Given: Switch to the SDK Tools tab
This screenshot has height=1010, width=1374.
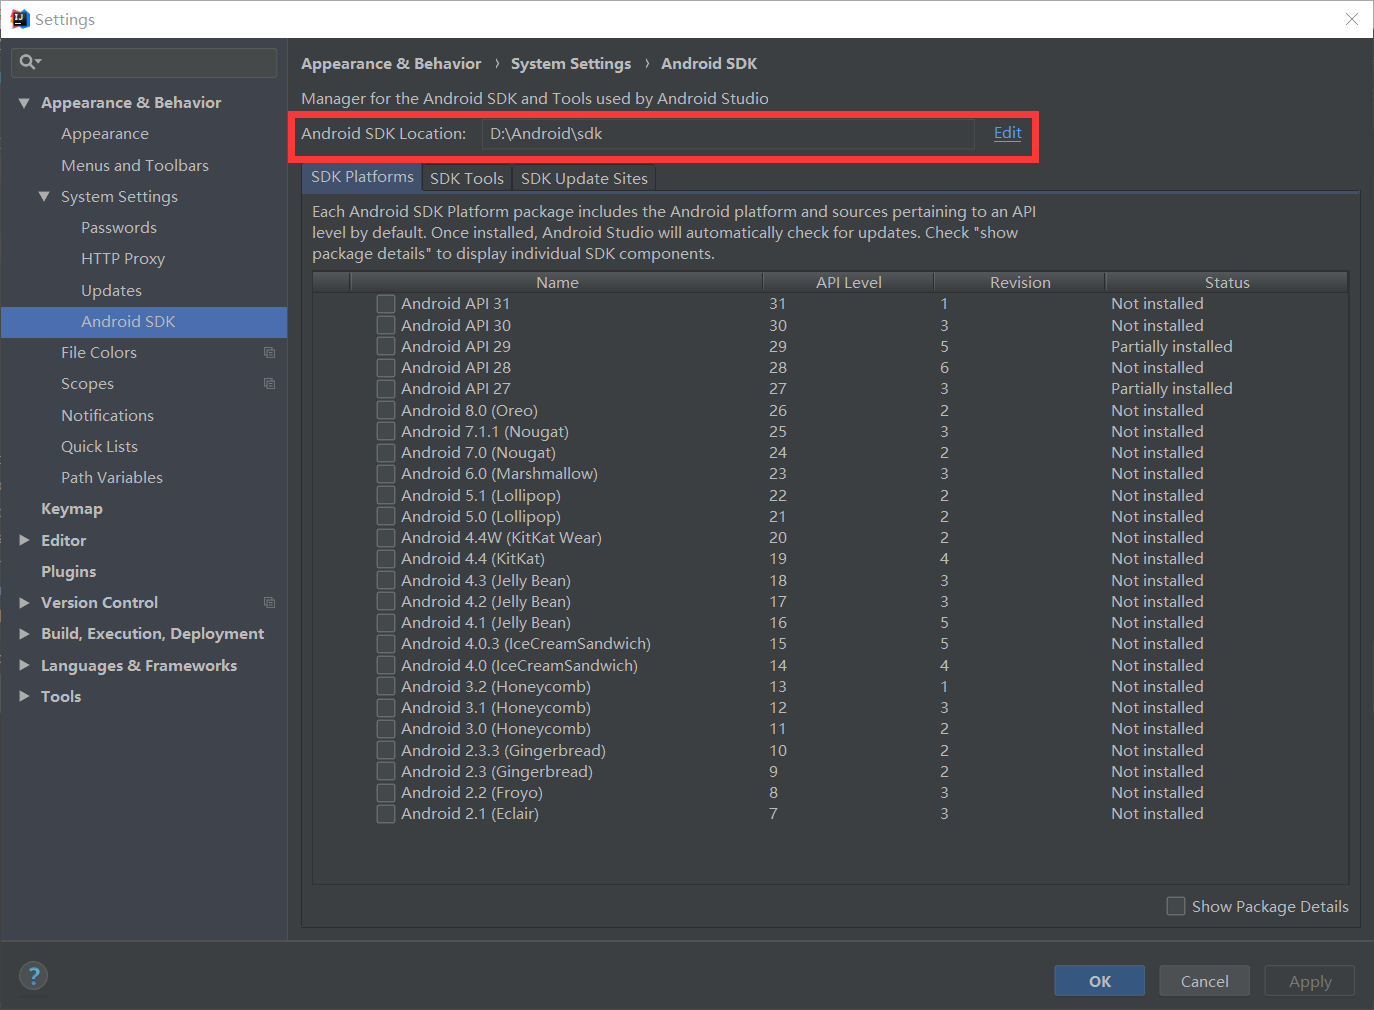Looking at the screenshot, I should (x=467, y=178).
